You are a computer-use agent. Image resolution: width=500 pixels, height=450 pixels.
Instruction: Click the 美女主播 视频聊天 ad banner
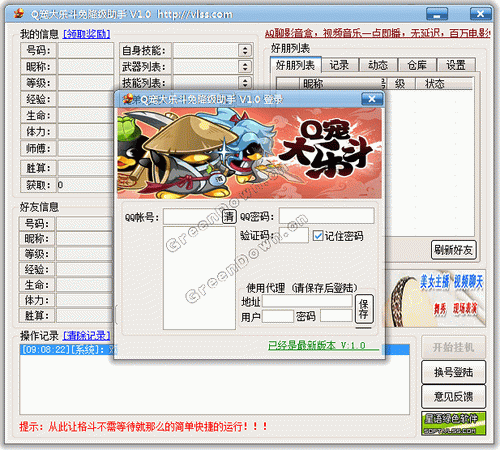point(435,298)
